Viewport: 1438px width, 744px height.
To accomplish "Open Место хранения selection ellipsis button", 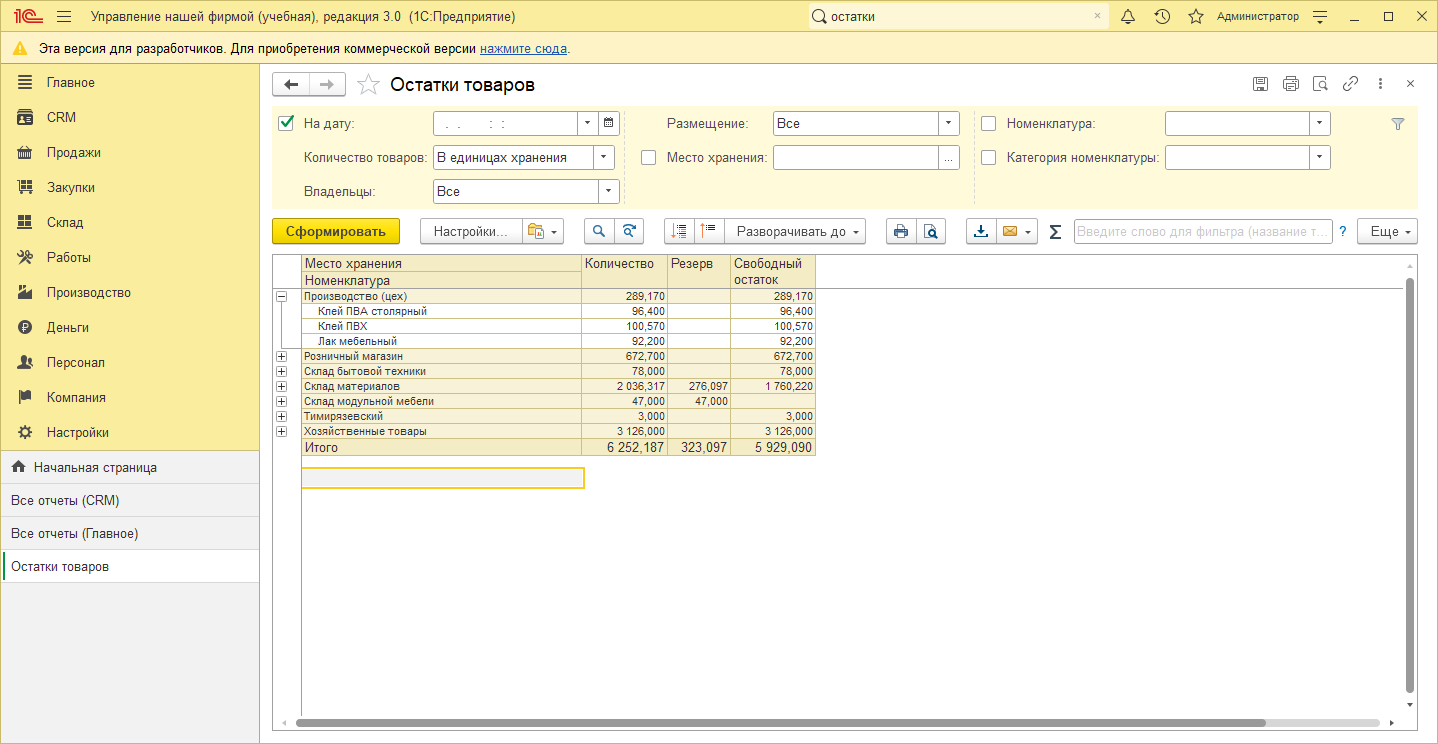I will pos(949,157).
